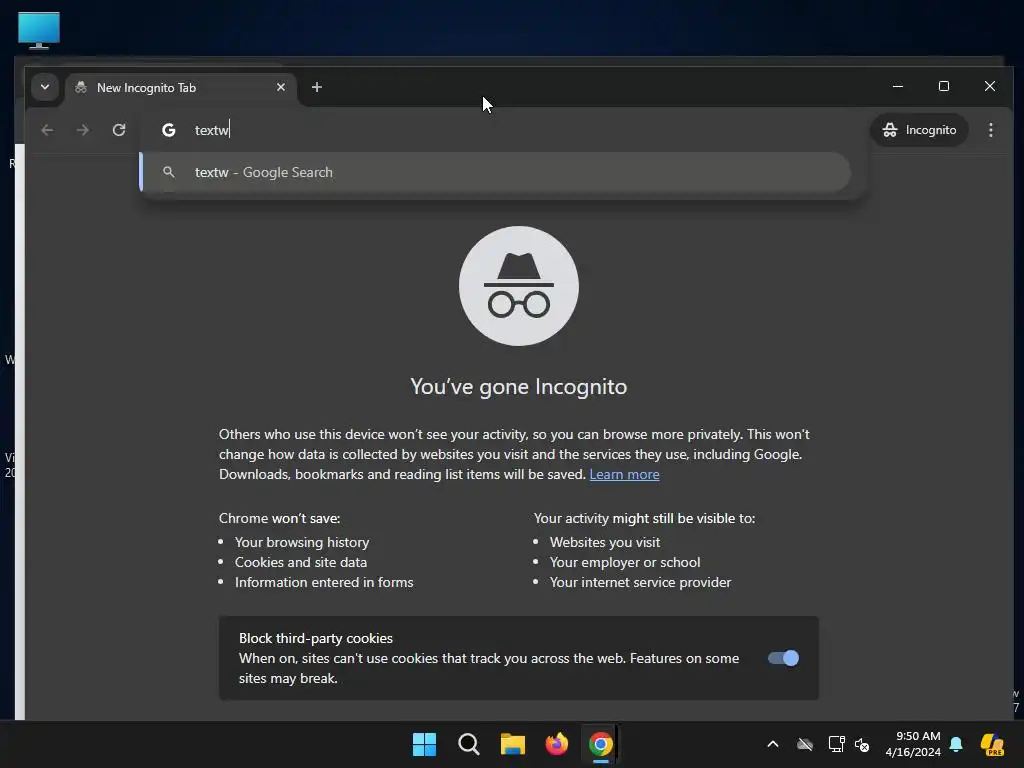Image resolution: width=1024 pixels, height=768 pixels.
Task: Click the 'Chrome won't save:' label
Action: 280,518
